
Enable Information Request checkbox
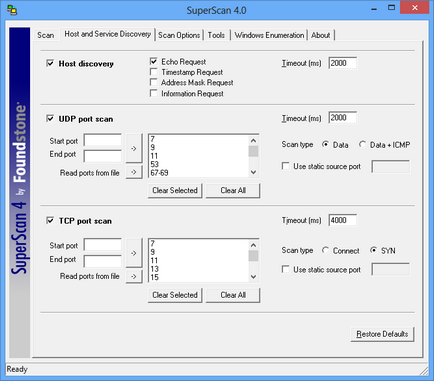click(x=154, y=93)
